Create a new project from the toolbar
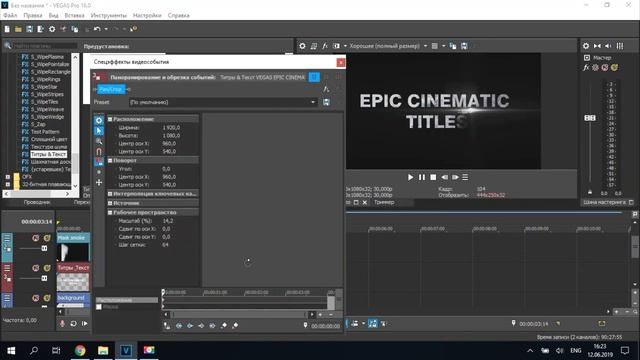The width and height of the screenshot is (640, 360). pyautogui.click(x=7, y=29)
